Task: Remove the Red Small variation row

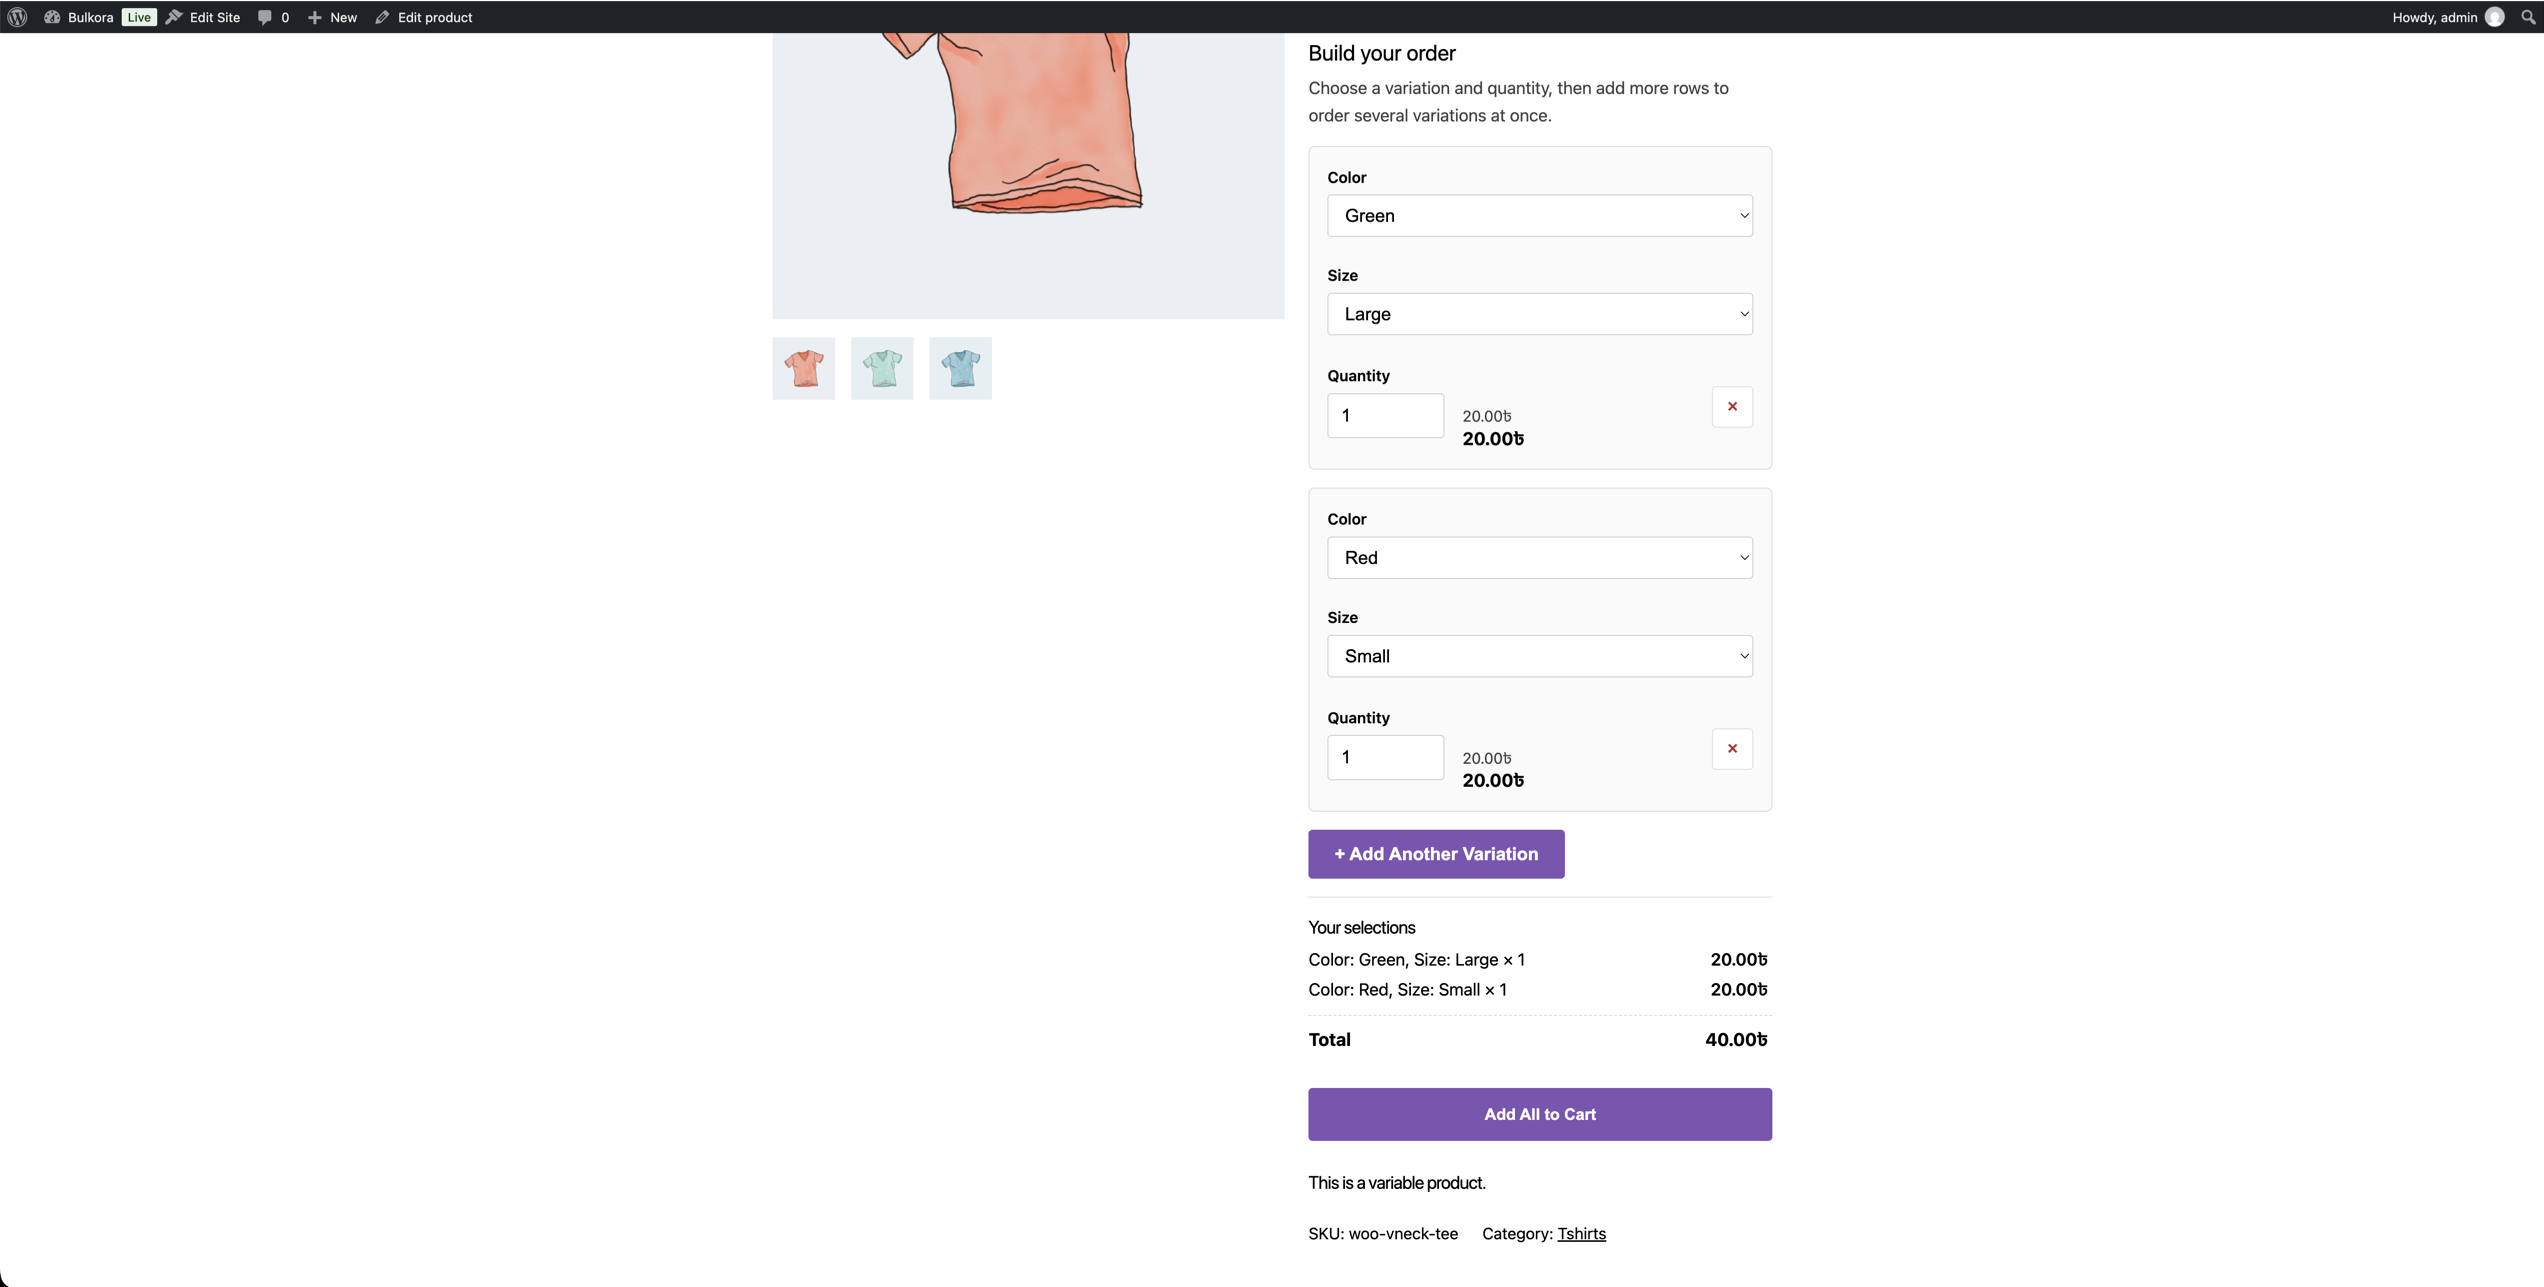Action: [1732, 749]
